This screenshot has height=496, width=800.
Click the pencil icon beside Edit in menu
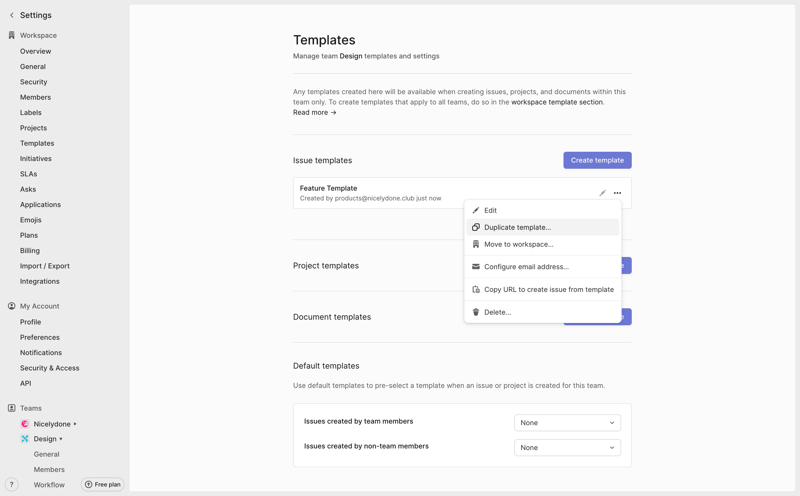[476, 210]
